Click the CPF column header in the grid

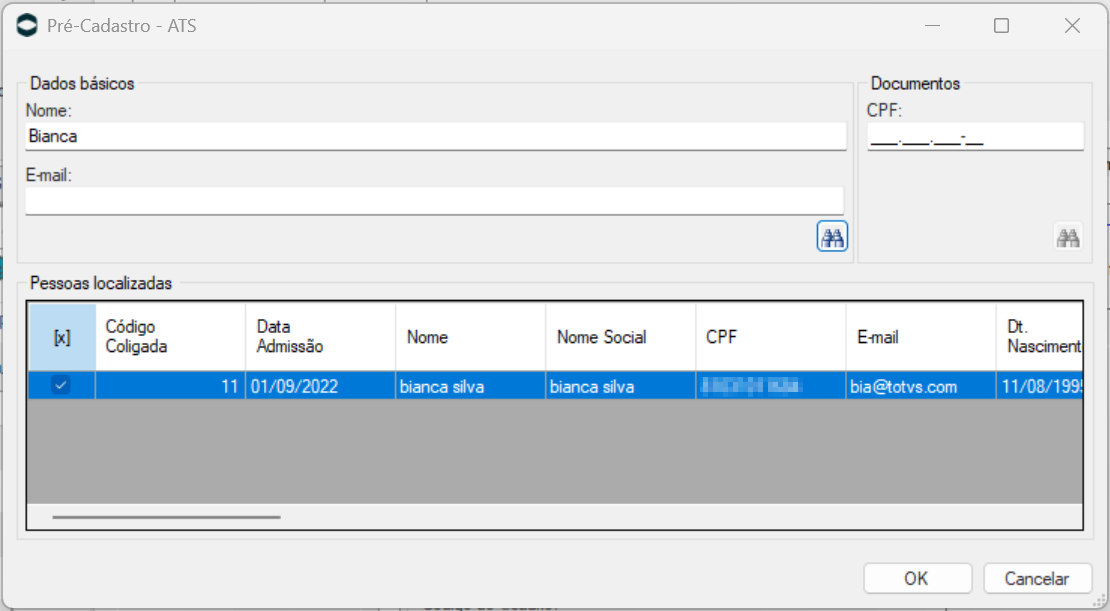click(771, 337)
